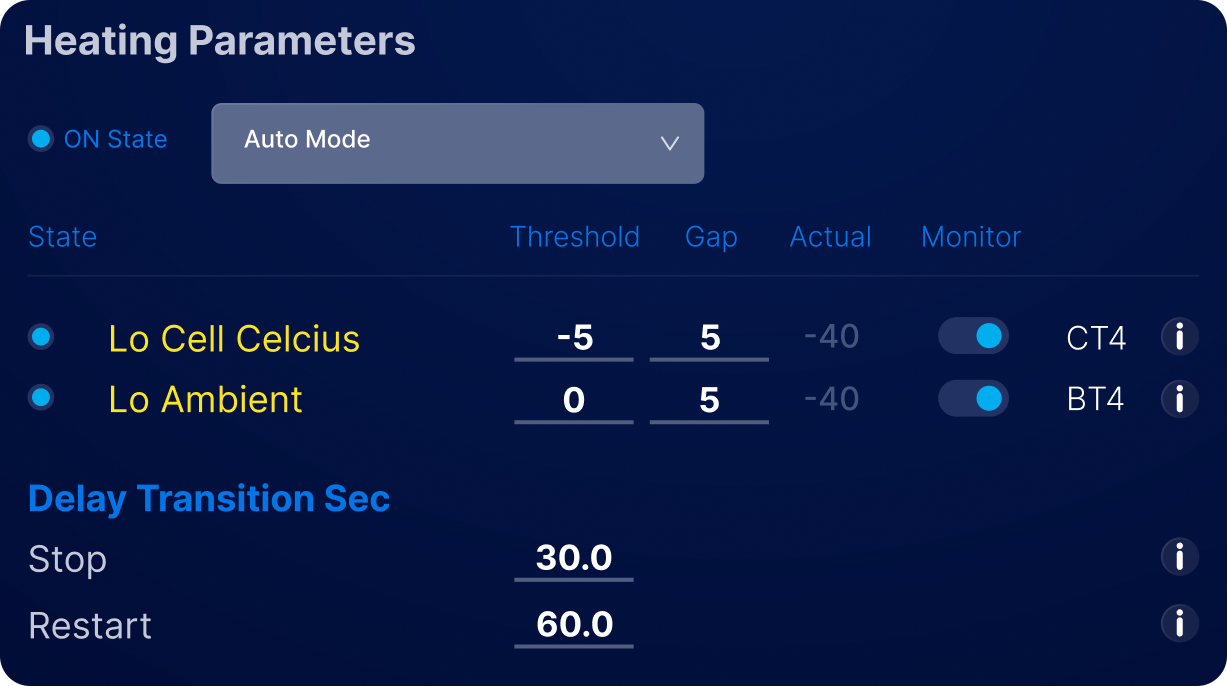Toggle Monitor switch for Lo Cell Celcius
The image size is (1227, 686).
pyautogui.click(x=973, y=337)
